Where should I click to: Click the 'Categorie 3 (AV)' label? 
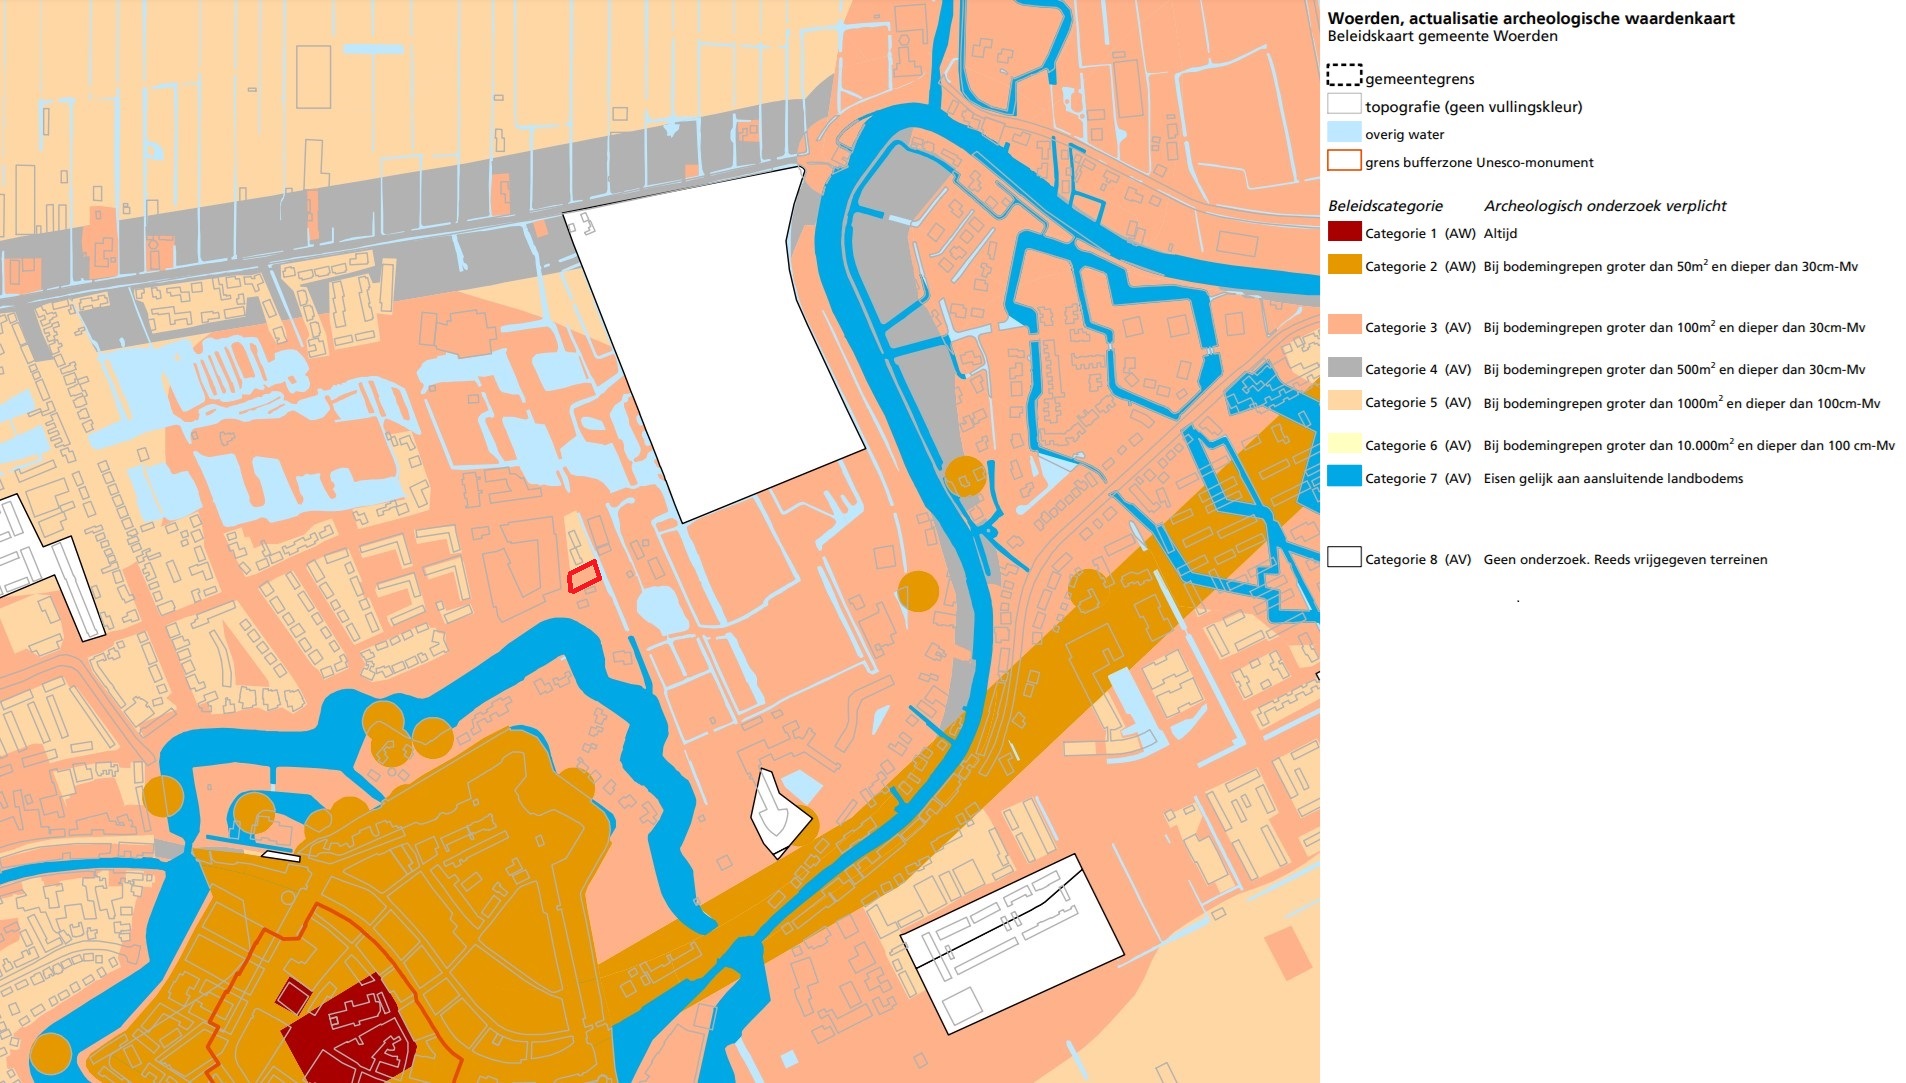click(1418, 328)
